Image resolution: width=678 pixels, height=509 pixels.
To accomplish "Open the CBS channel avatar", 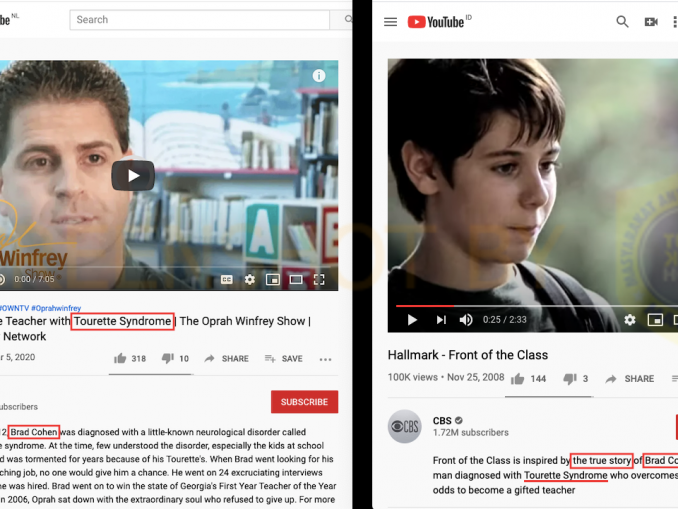I will point(405,426).
